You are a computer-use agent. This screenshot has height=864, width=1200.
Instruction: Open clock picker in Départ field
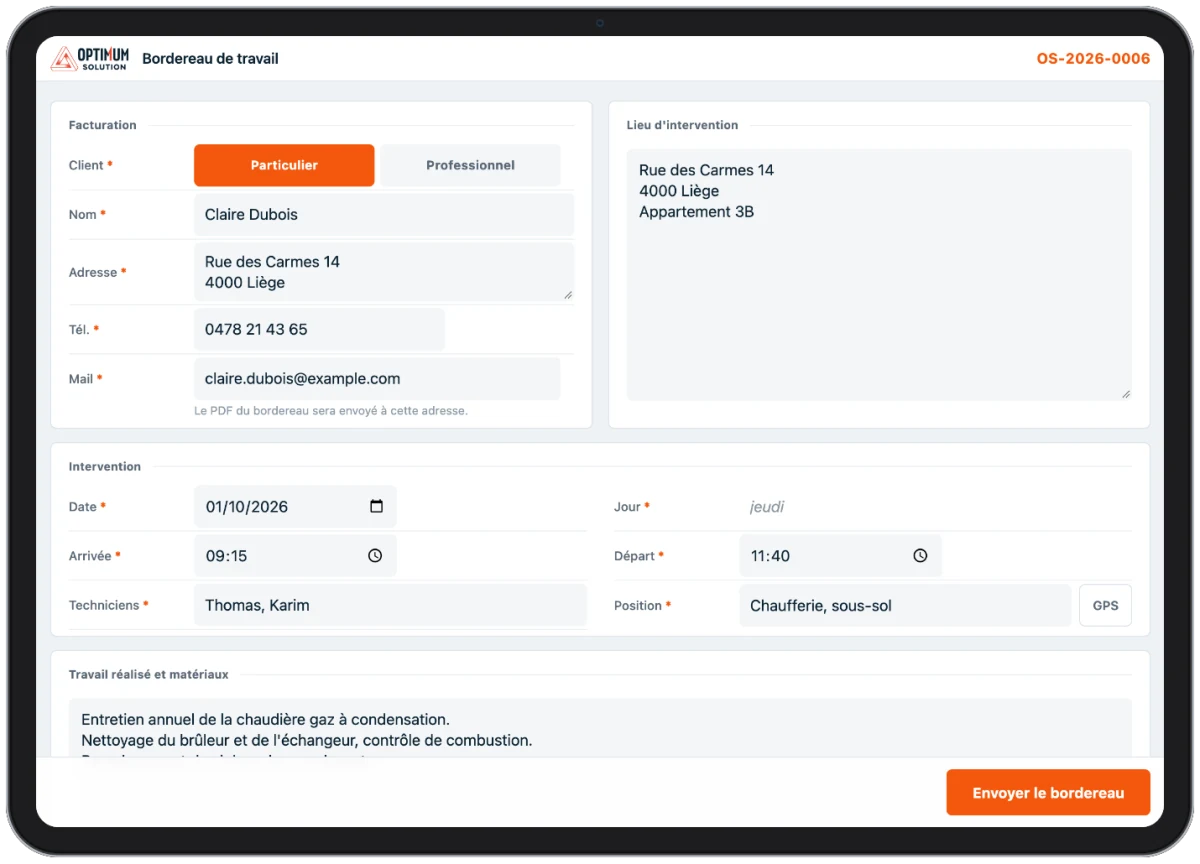920,555
